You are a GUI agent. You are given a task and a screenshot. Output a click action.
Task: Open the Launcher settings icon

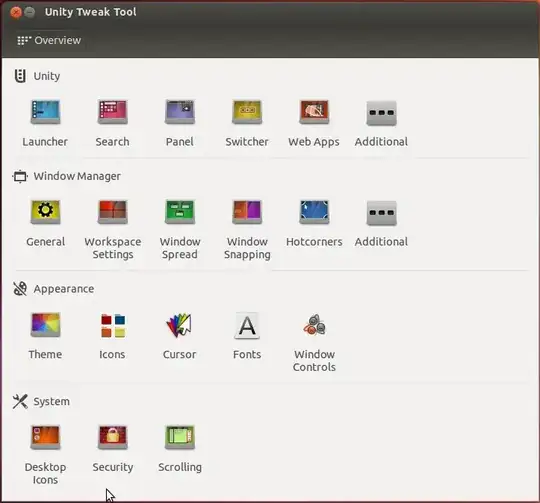45,122
